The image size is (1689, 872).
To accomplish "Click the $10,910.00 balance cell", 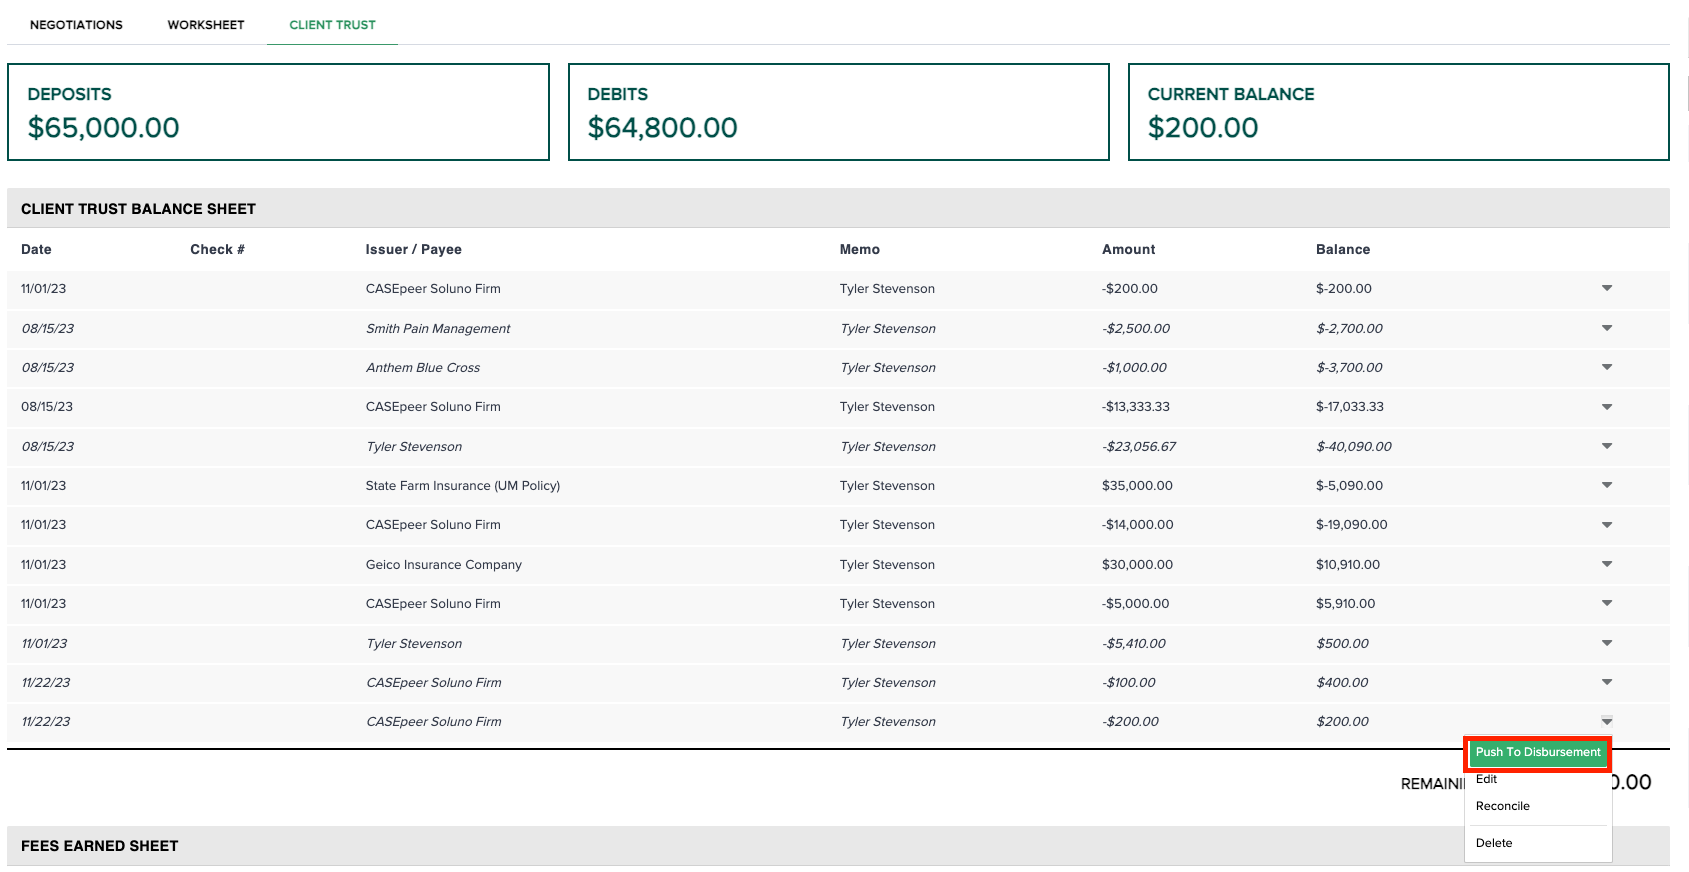I will (1348, 564).
